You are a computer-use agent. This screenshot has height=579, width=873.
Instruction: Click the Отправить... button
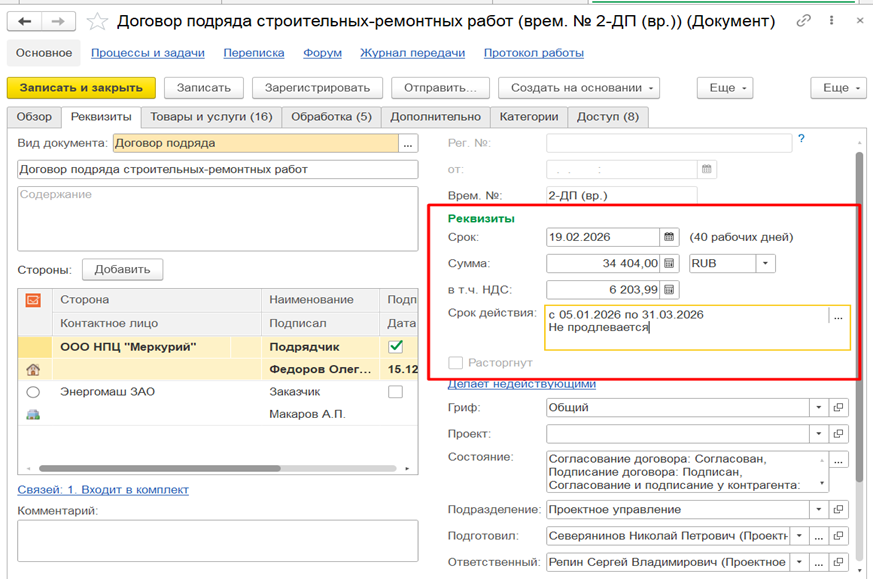(x=440, y=88)
